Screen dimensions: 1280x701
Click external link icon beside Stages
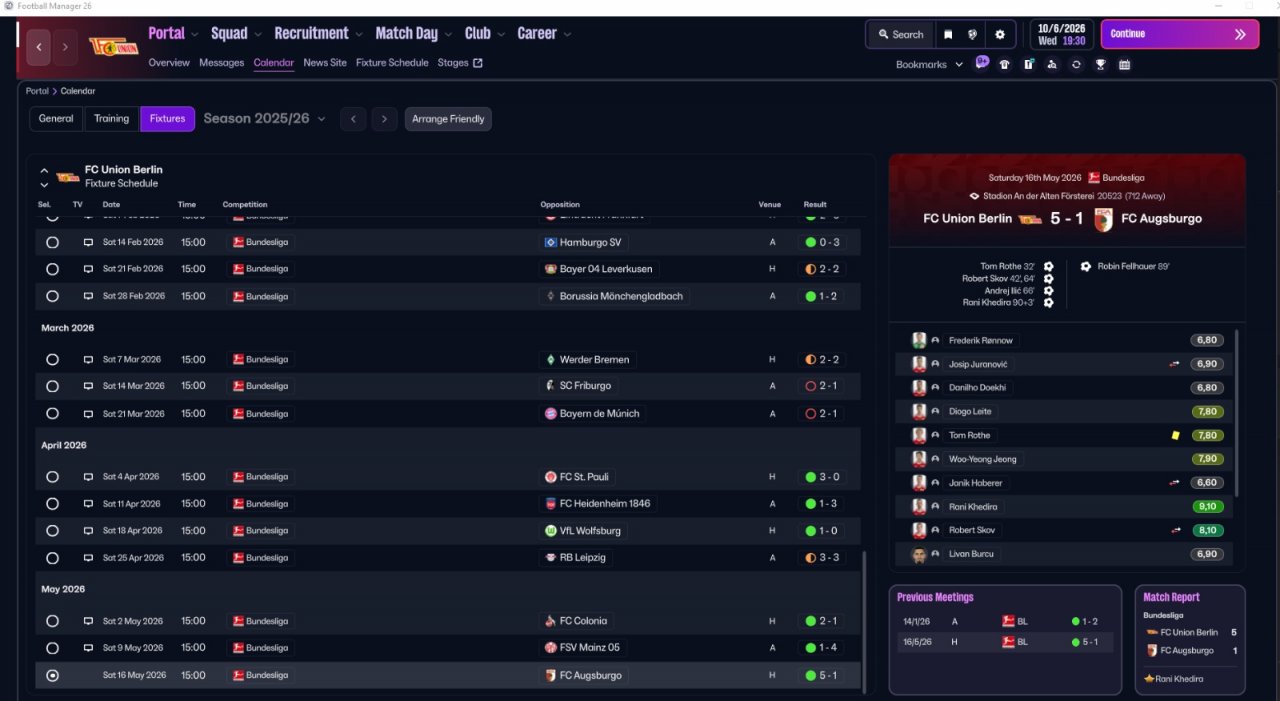[478, 62]
